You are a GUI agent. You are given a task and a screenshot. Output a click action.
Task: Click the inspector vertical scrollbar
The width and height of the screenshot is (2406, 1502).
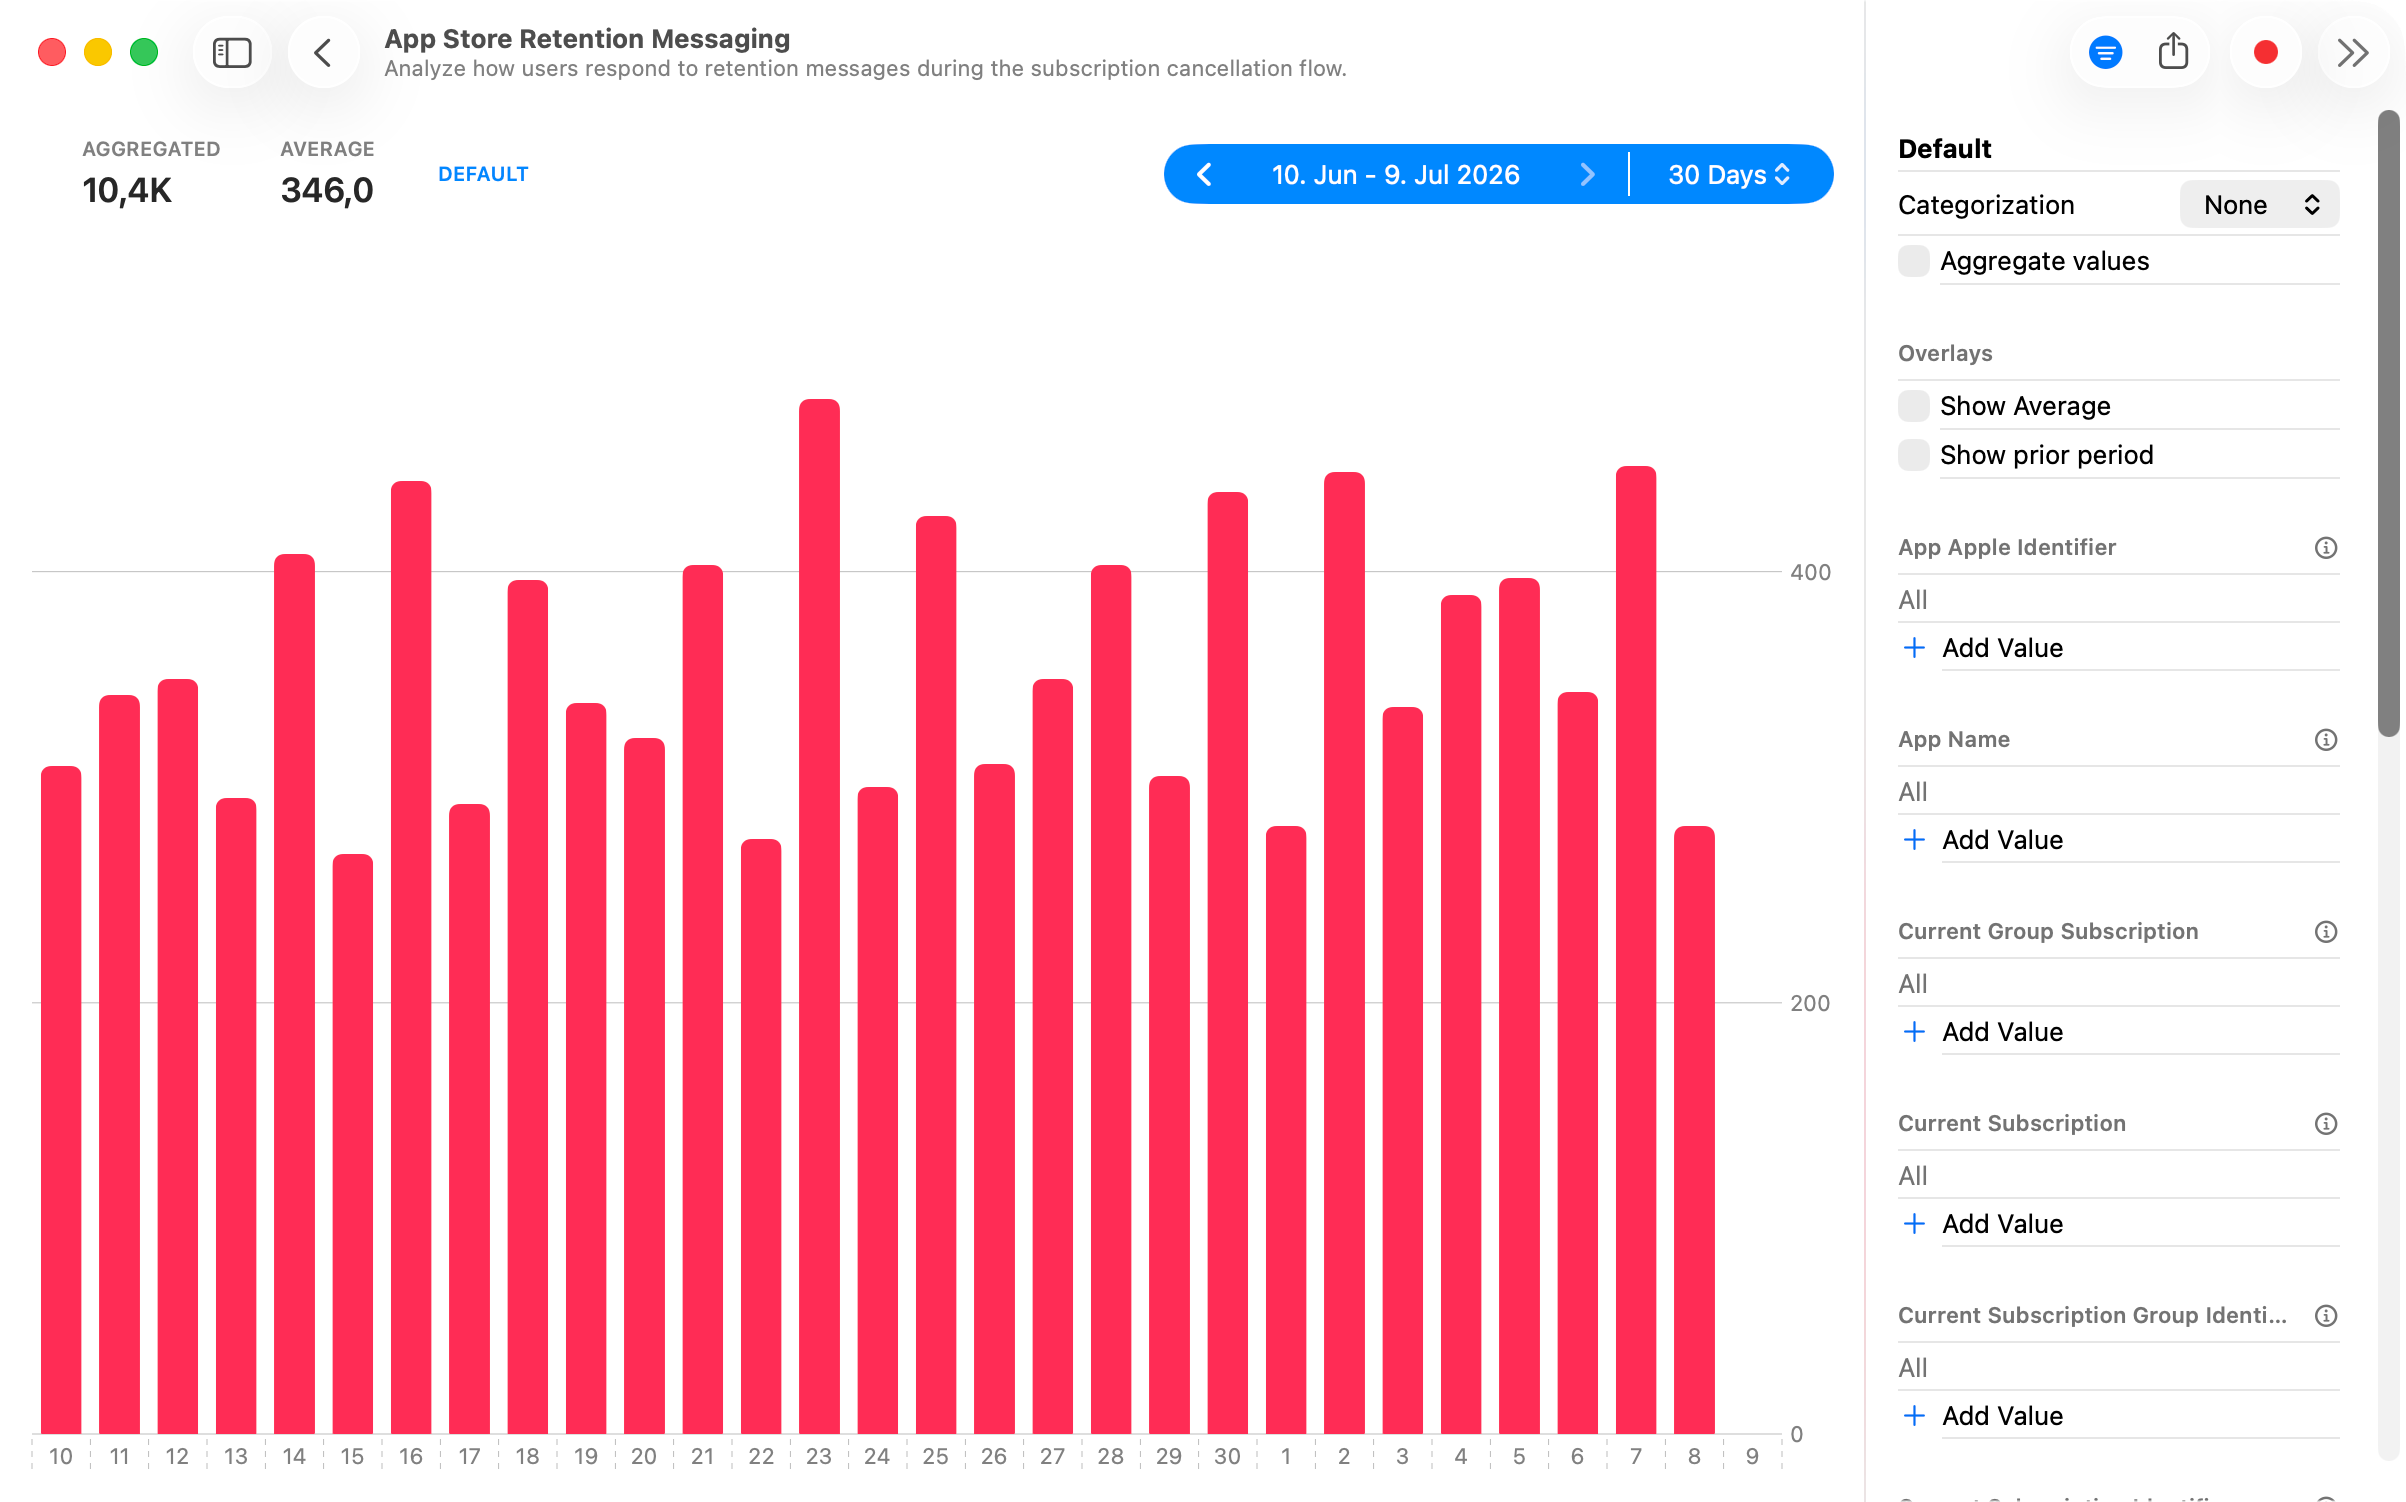click(2388, 424)
